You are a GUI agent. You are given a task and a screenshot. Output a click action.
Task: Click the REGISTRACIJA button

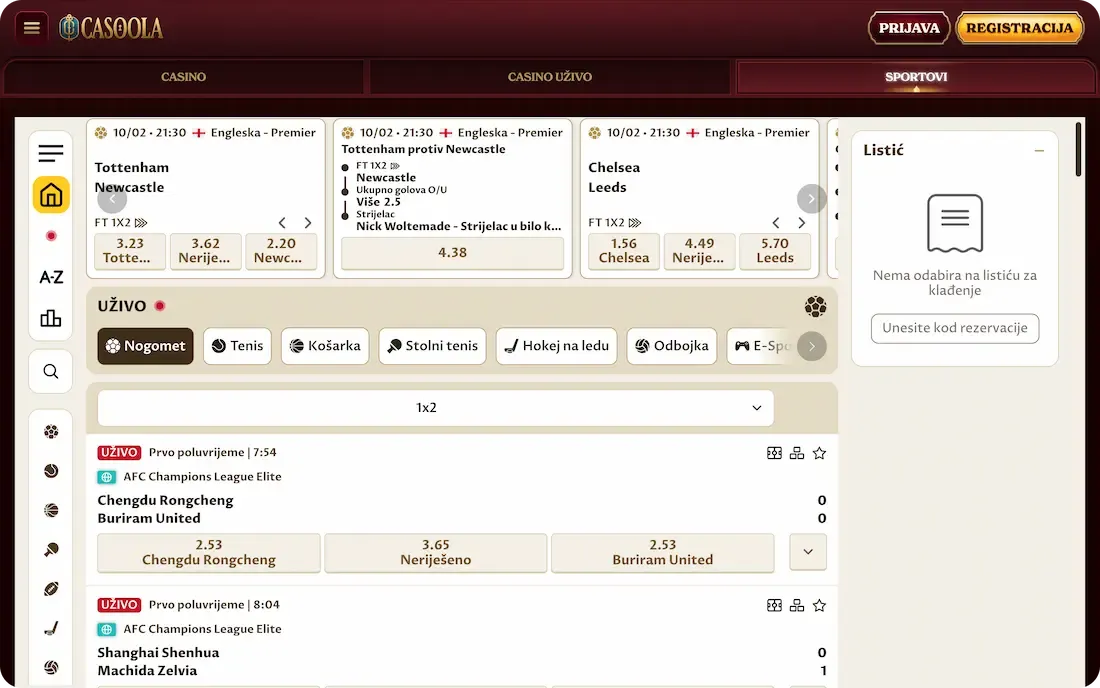coord(1019,28)
